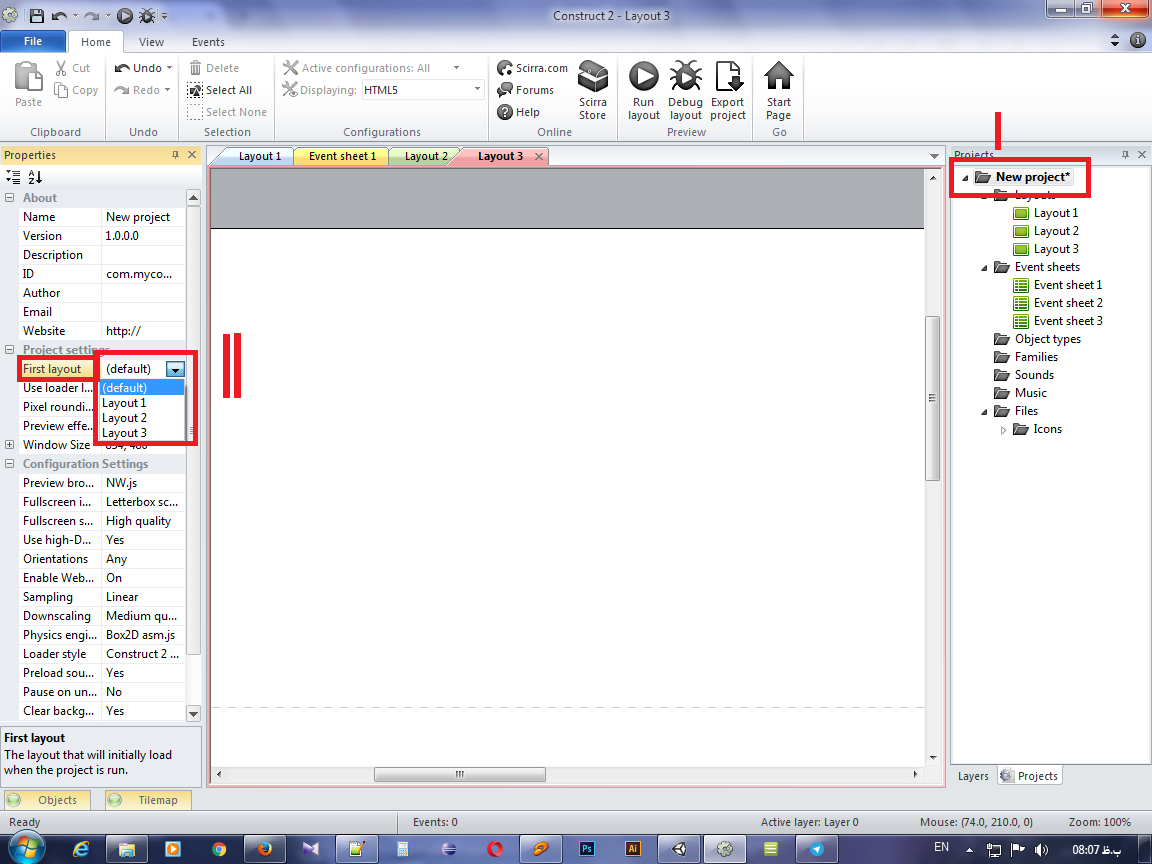This screenshot has width=1152, height=864.
Task: Click the Help question mark in Online group
Action: click(x=505, y=112)
